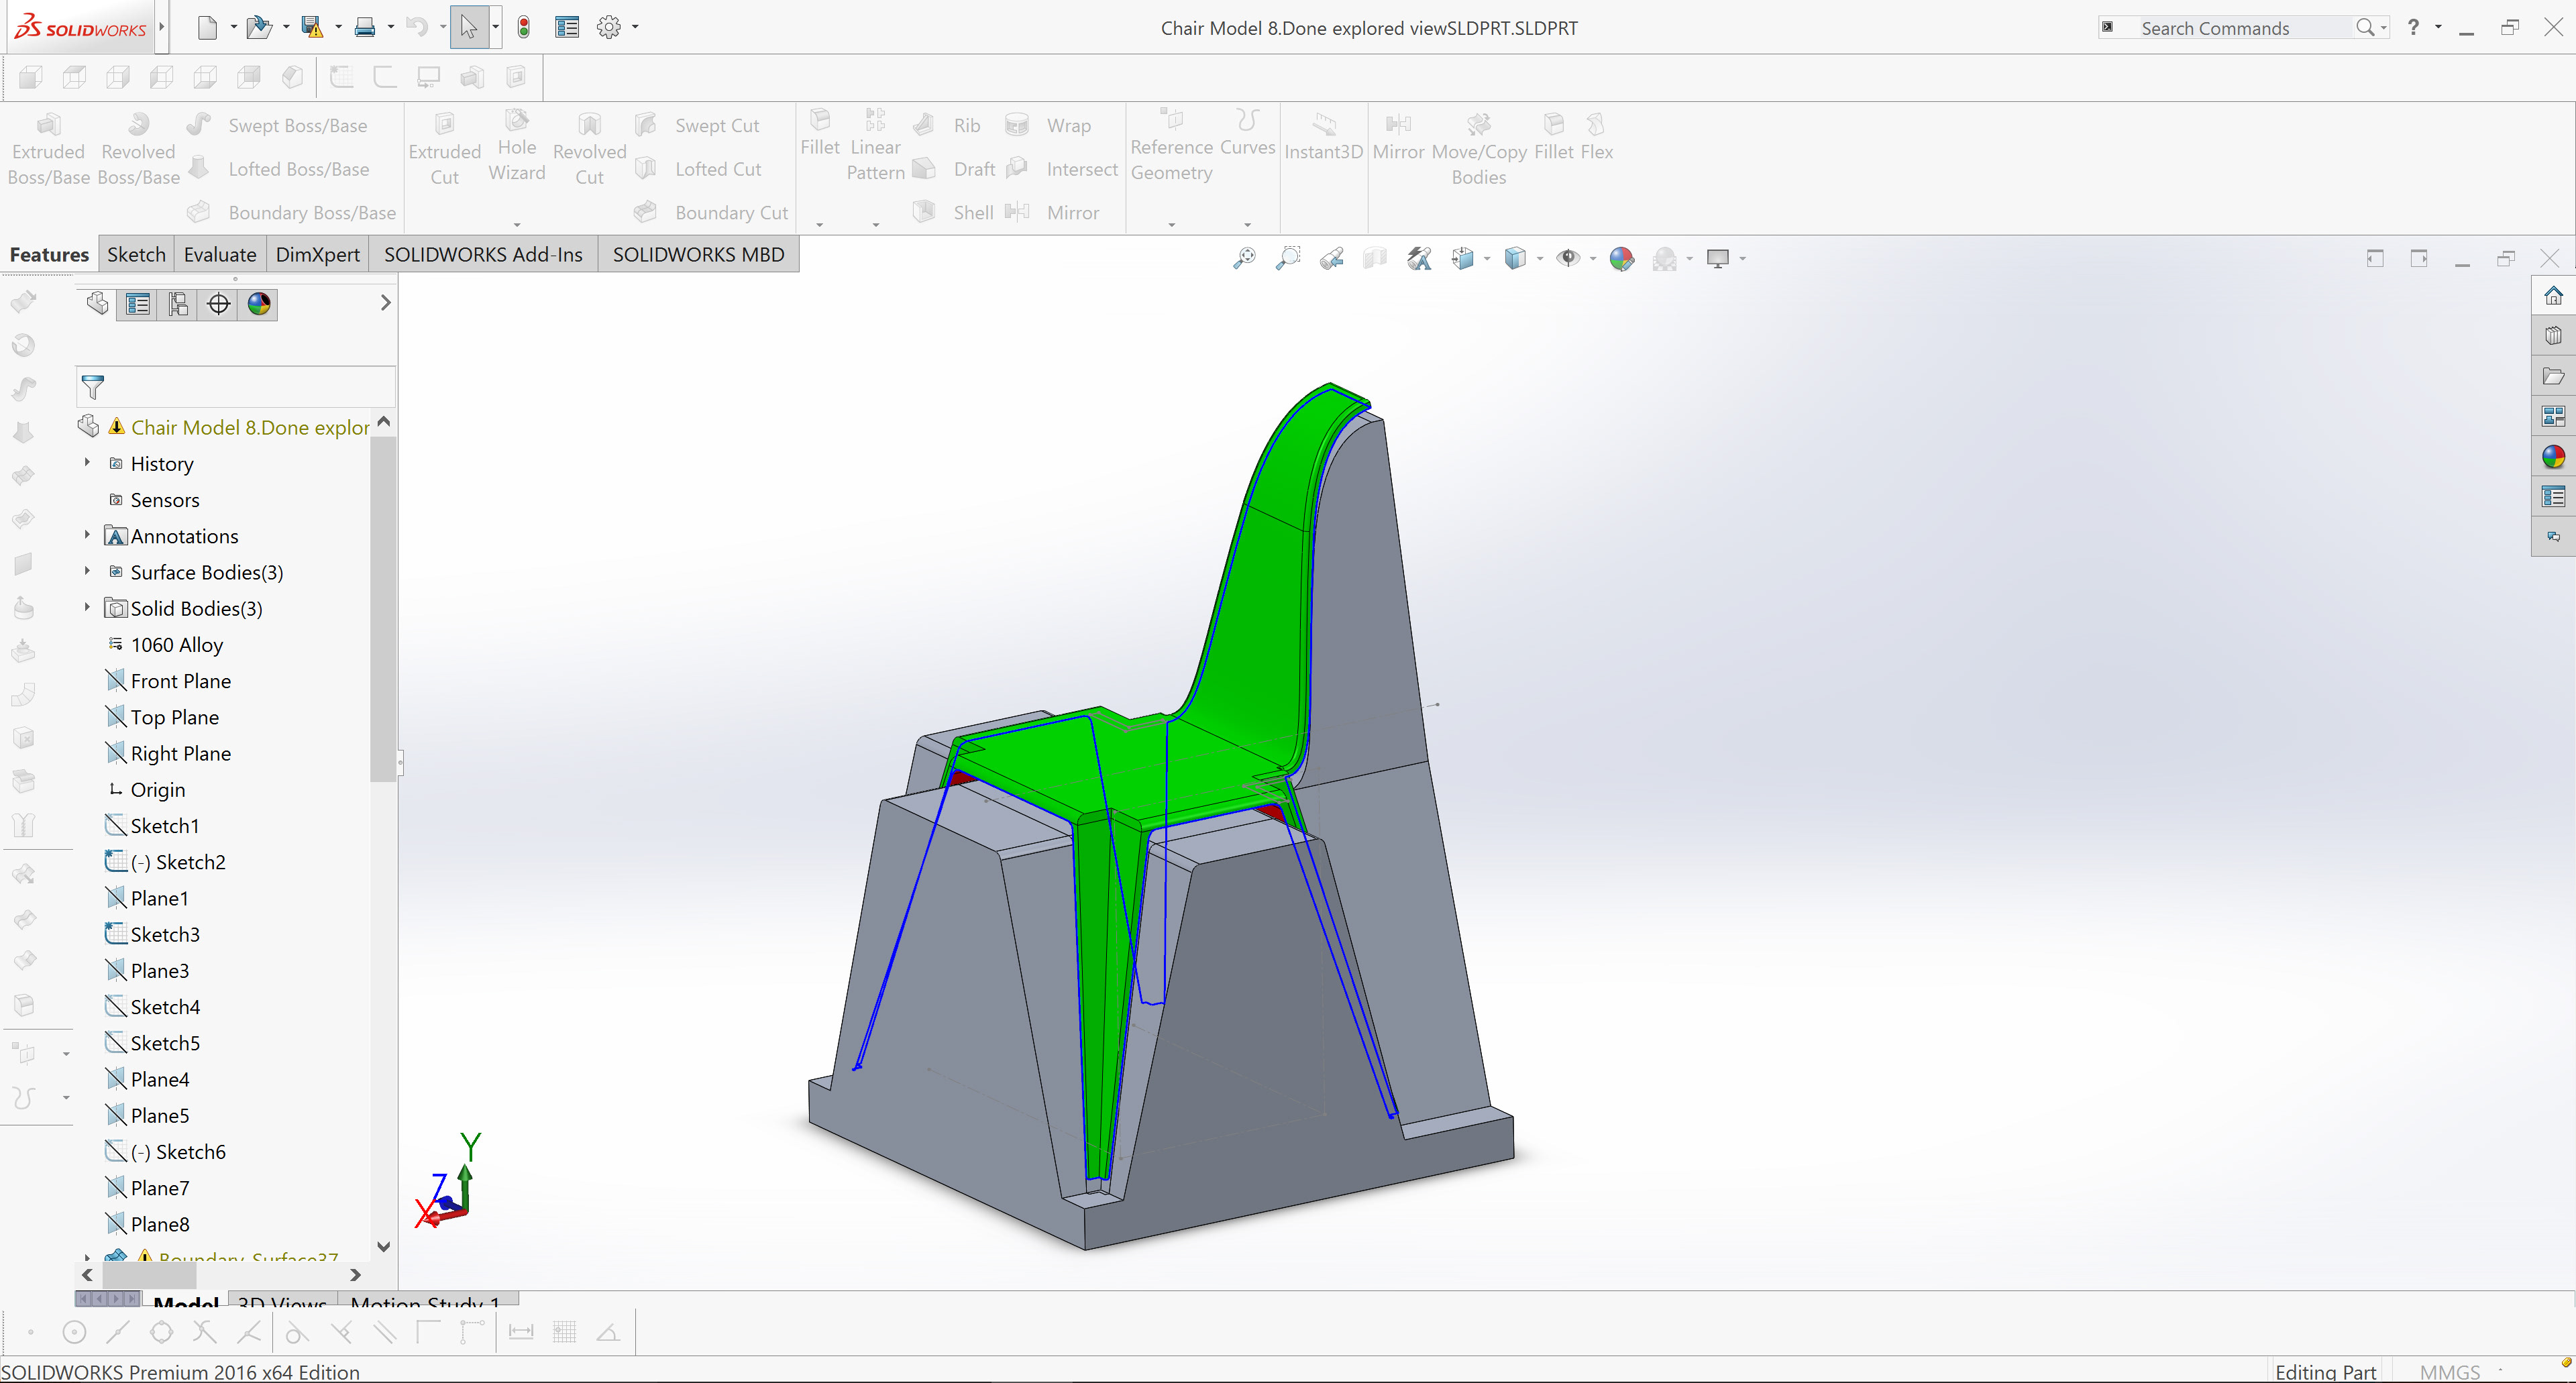Click Edit Appearance color ball in view toolbar

click(1621, 258)
